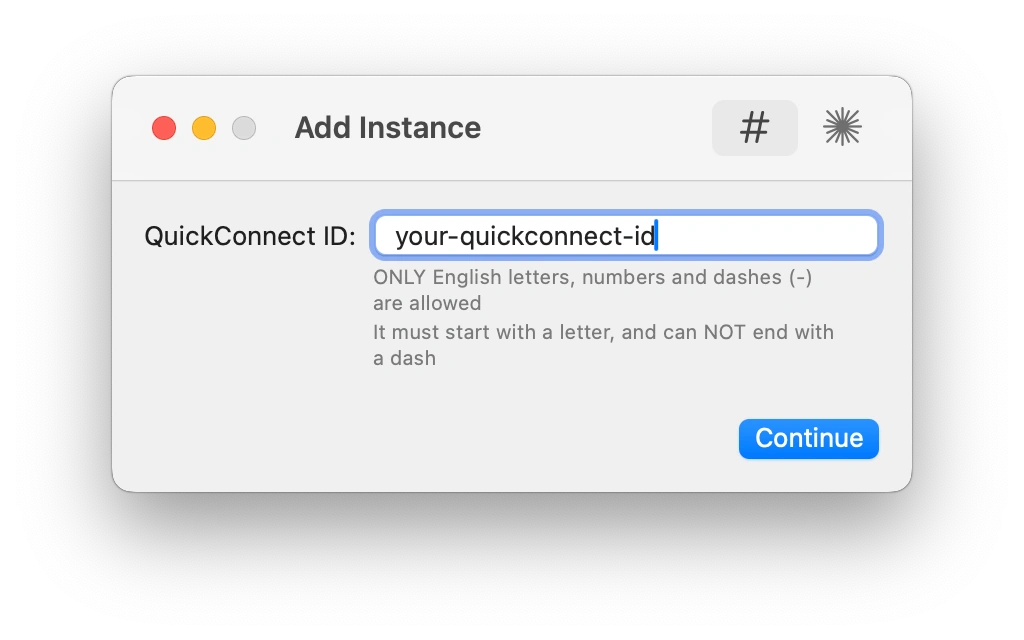
Task: Close the Add Instance window
Action: 164,128
